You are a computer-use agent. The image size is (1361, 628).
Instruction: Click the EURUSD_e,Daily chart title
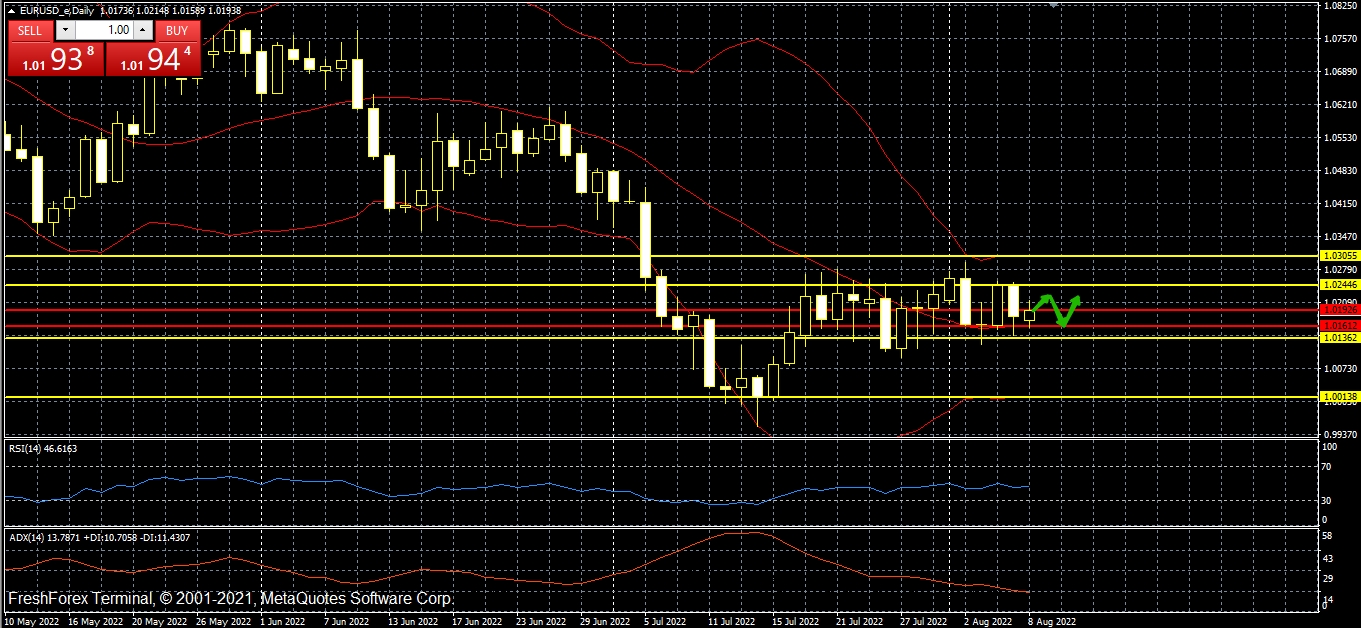click(56, 10)
